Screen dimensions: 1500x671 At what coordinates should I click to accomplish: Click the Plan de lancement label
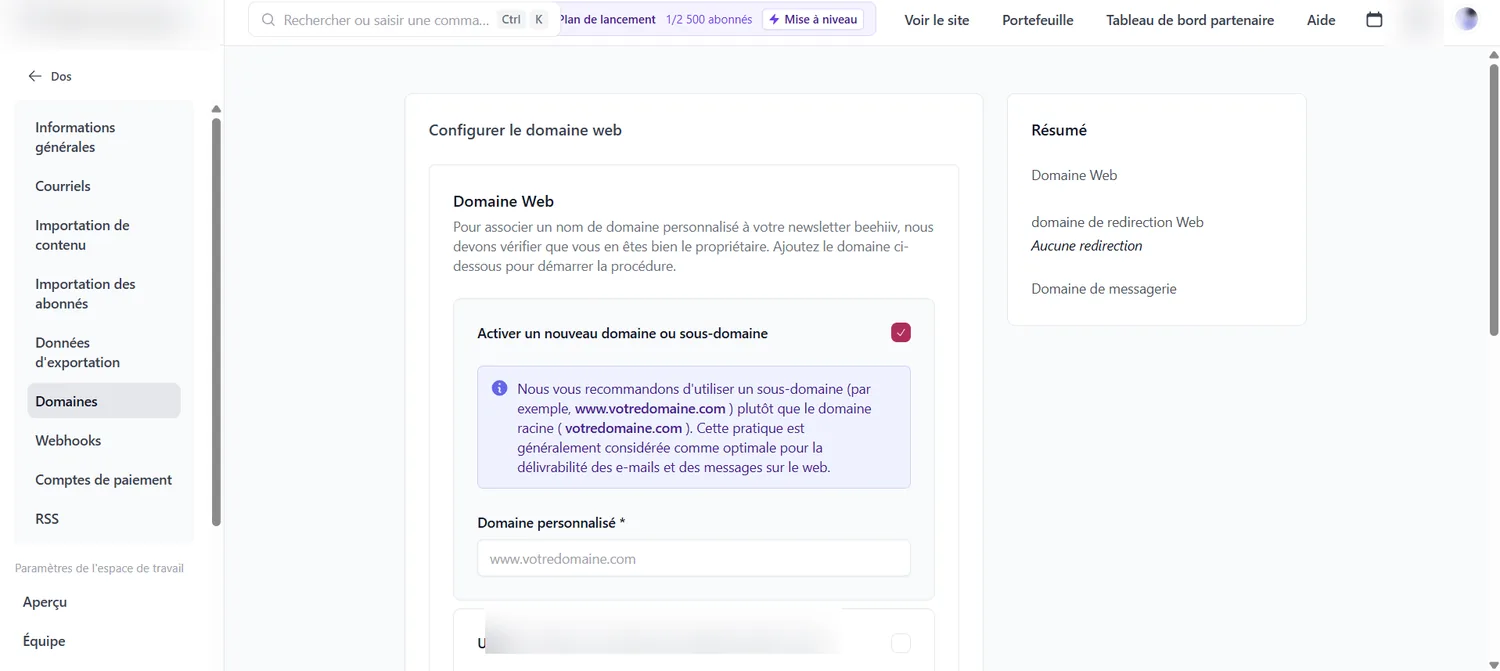click(607, 19)
